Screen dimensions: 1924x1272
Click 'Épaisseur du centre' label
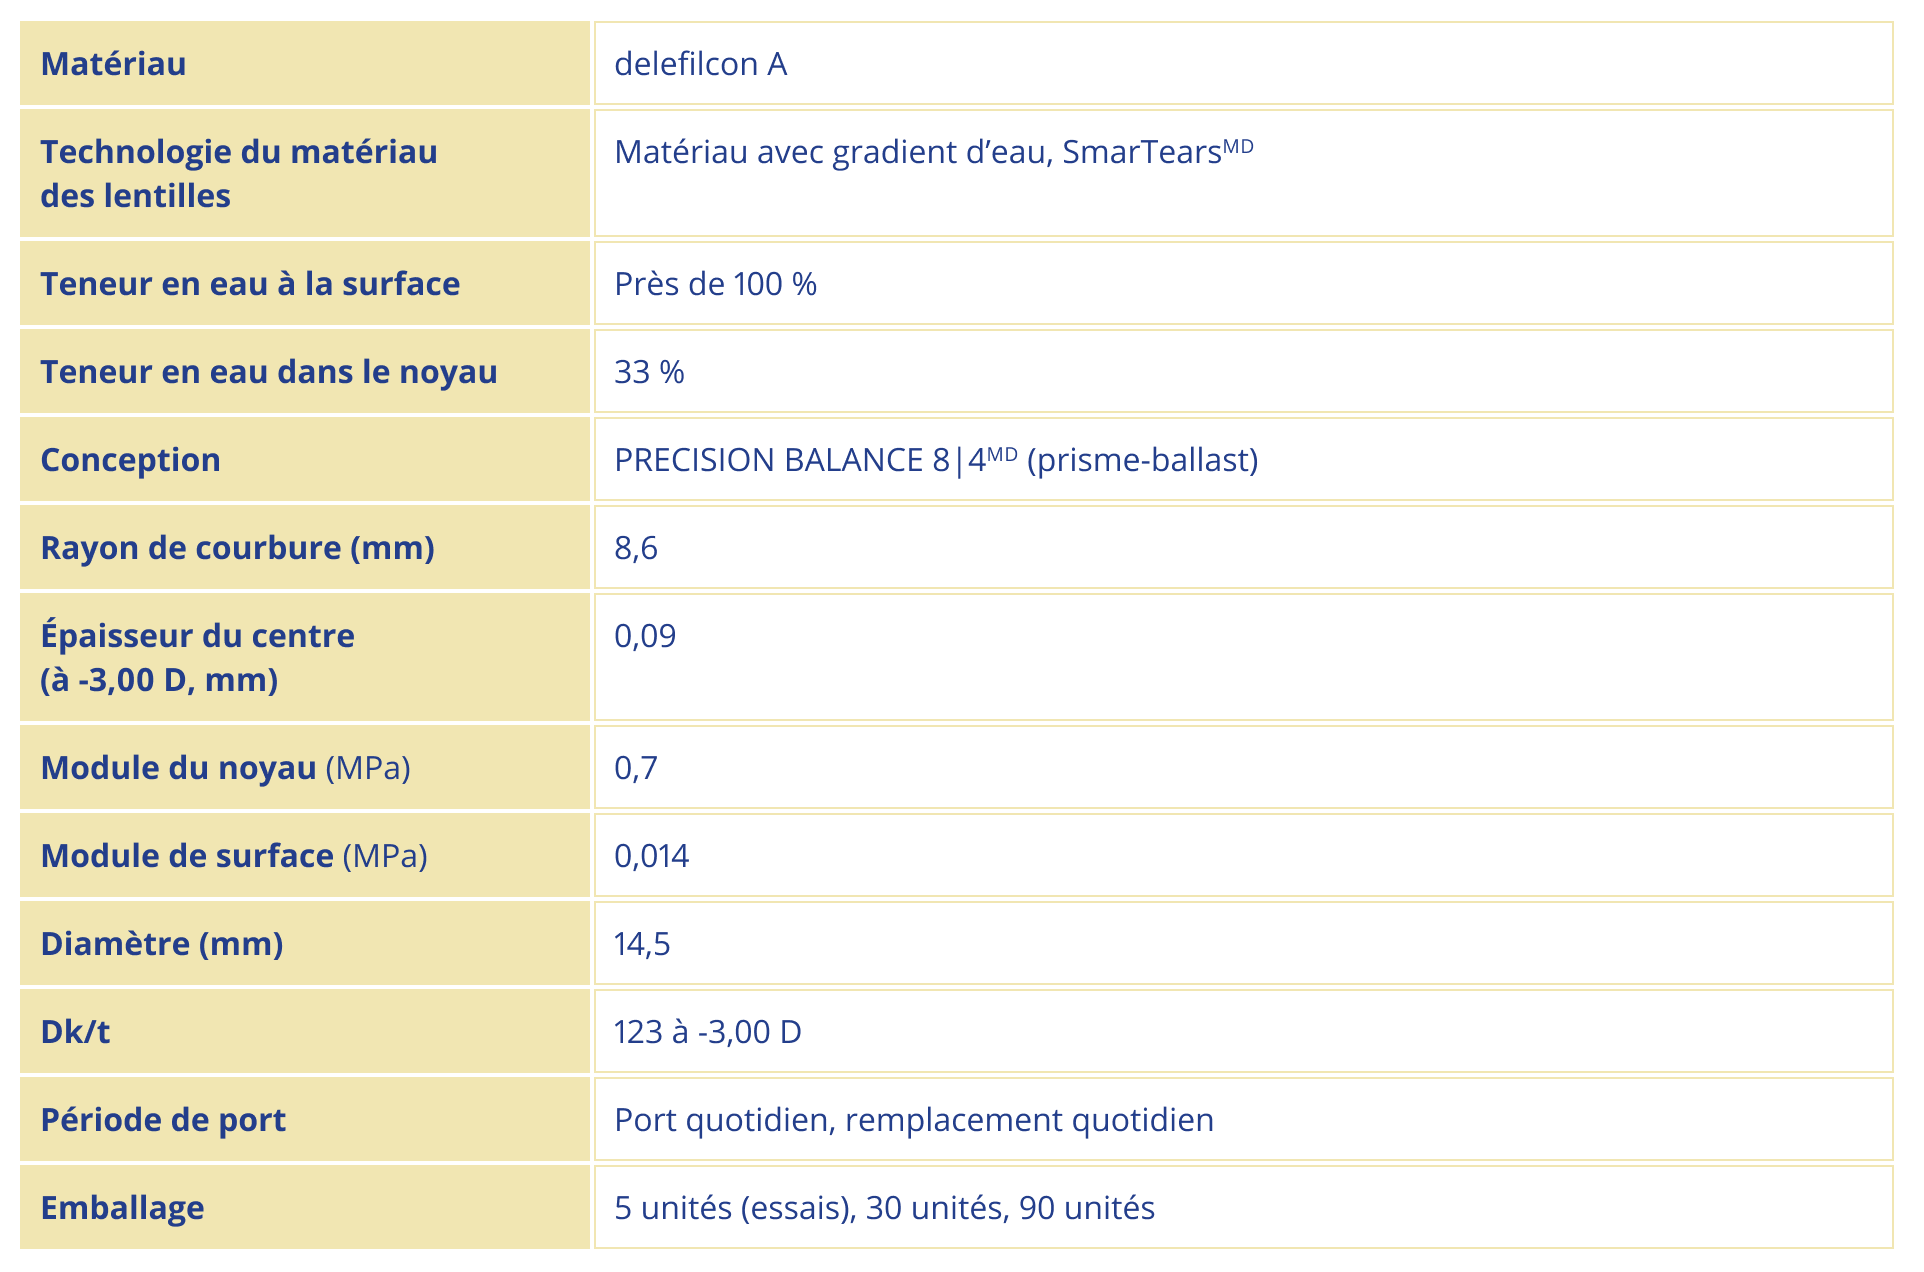pos(197,636)
